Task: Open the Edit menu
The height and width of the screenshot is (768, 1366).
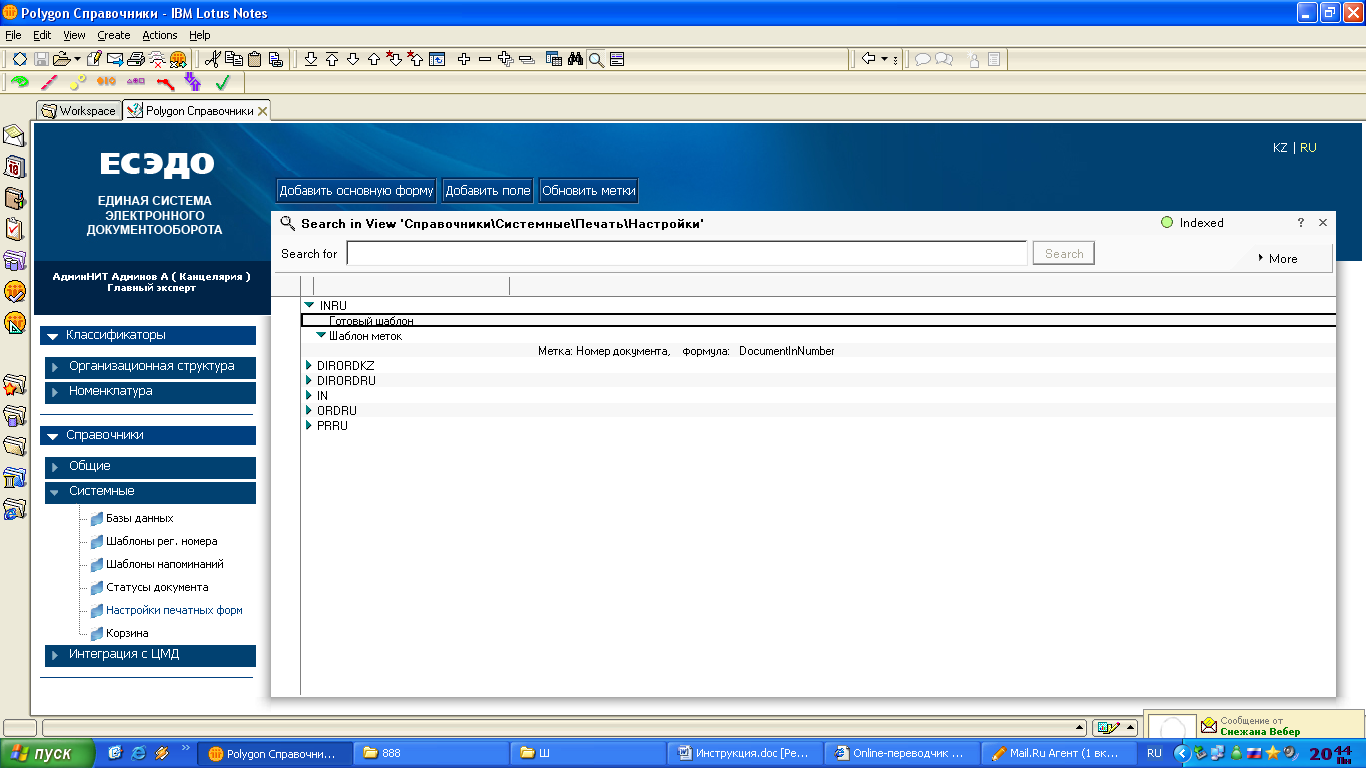Action: [x=42, y=35]
